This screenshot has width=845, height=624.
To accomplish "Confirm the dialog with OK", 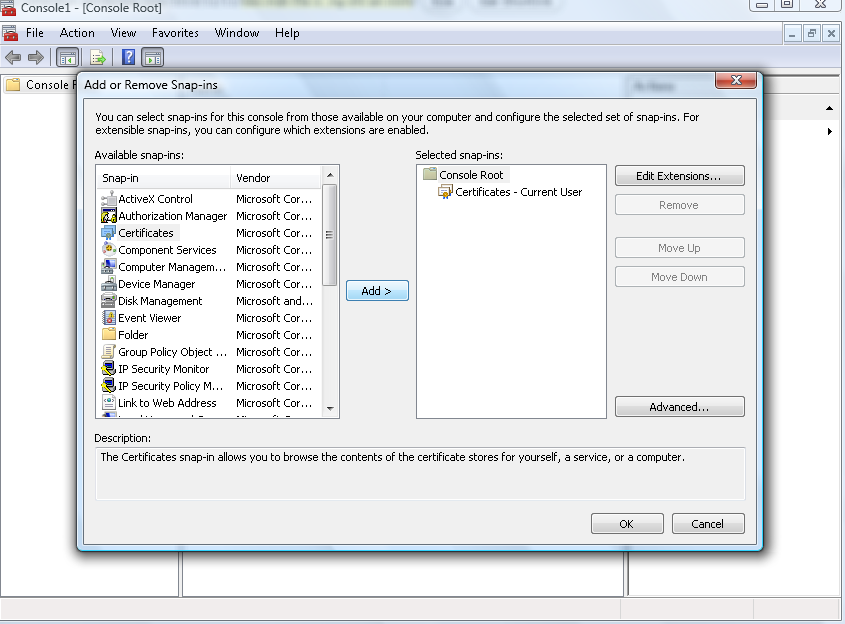I will (x=626, y=524).
